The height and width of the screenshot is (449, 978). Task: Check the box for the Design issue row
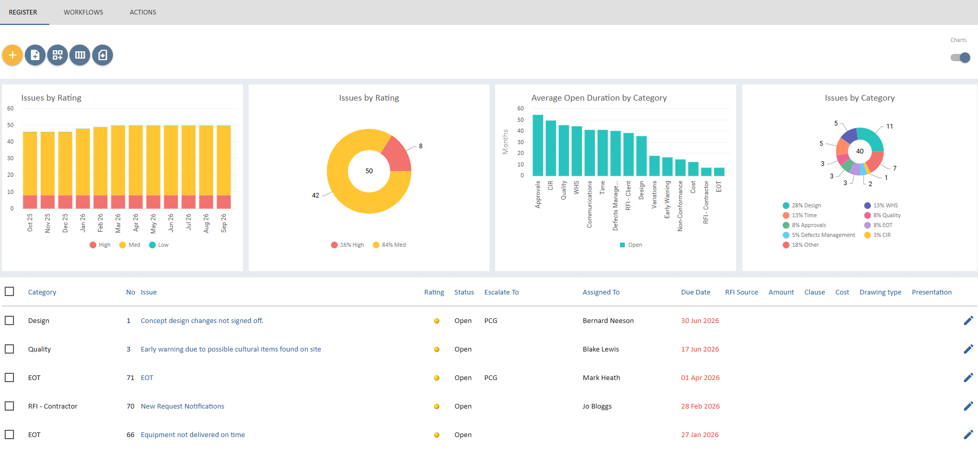click(9, 321)
